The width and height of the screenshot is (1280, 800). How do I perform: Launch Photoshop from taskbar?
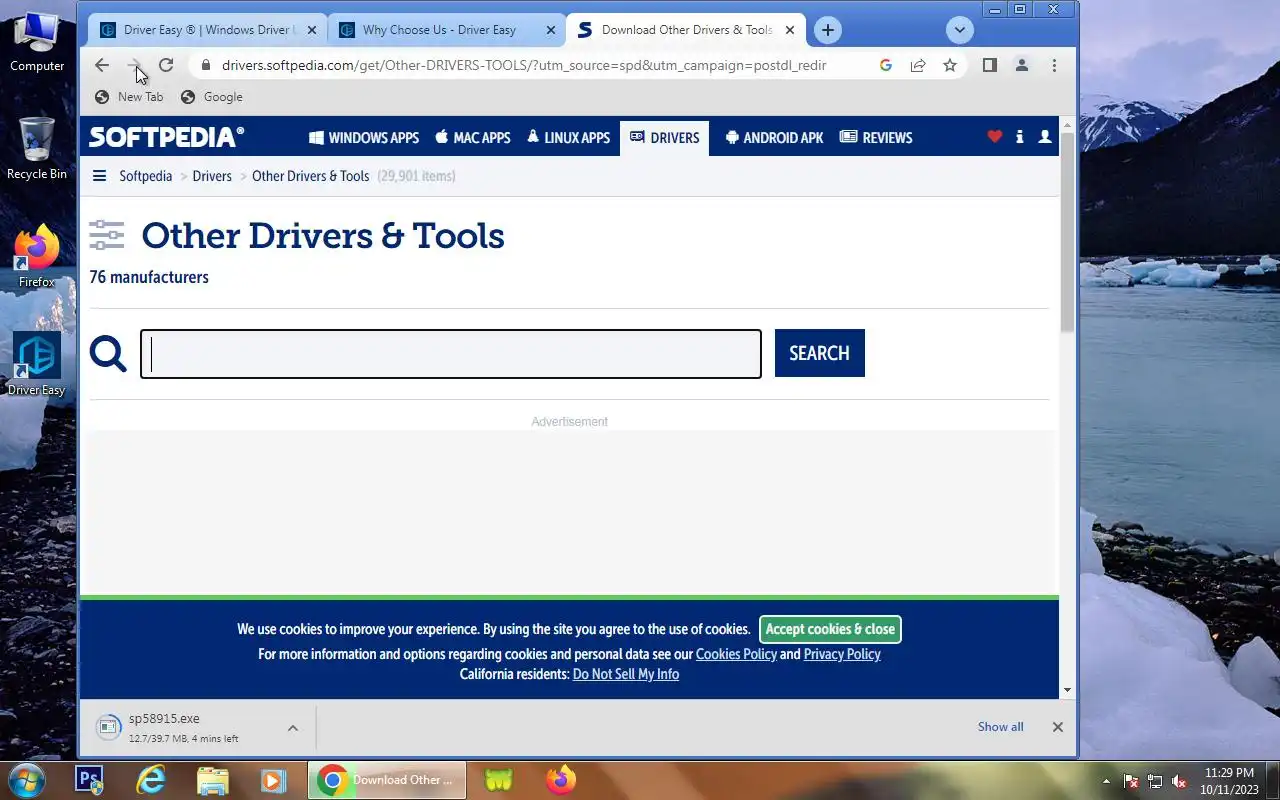point(90,780)
